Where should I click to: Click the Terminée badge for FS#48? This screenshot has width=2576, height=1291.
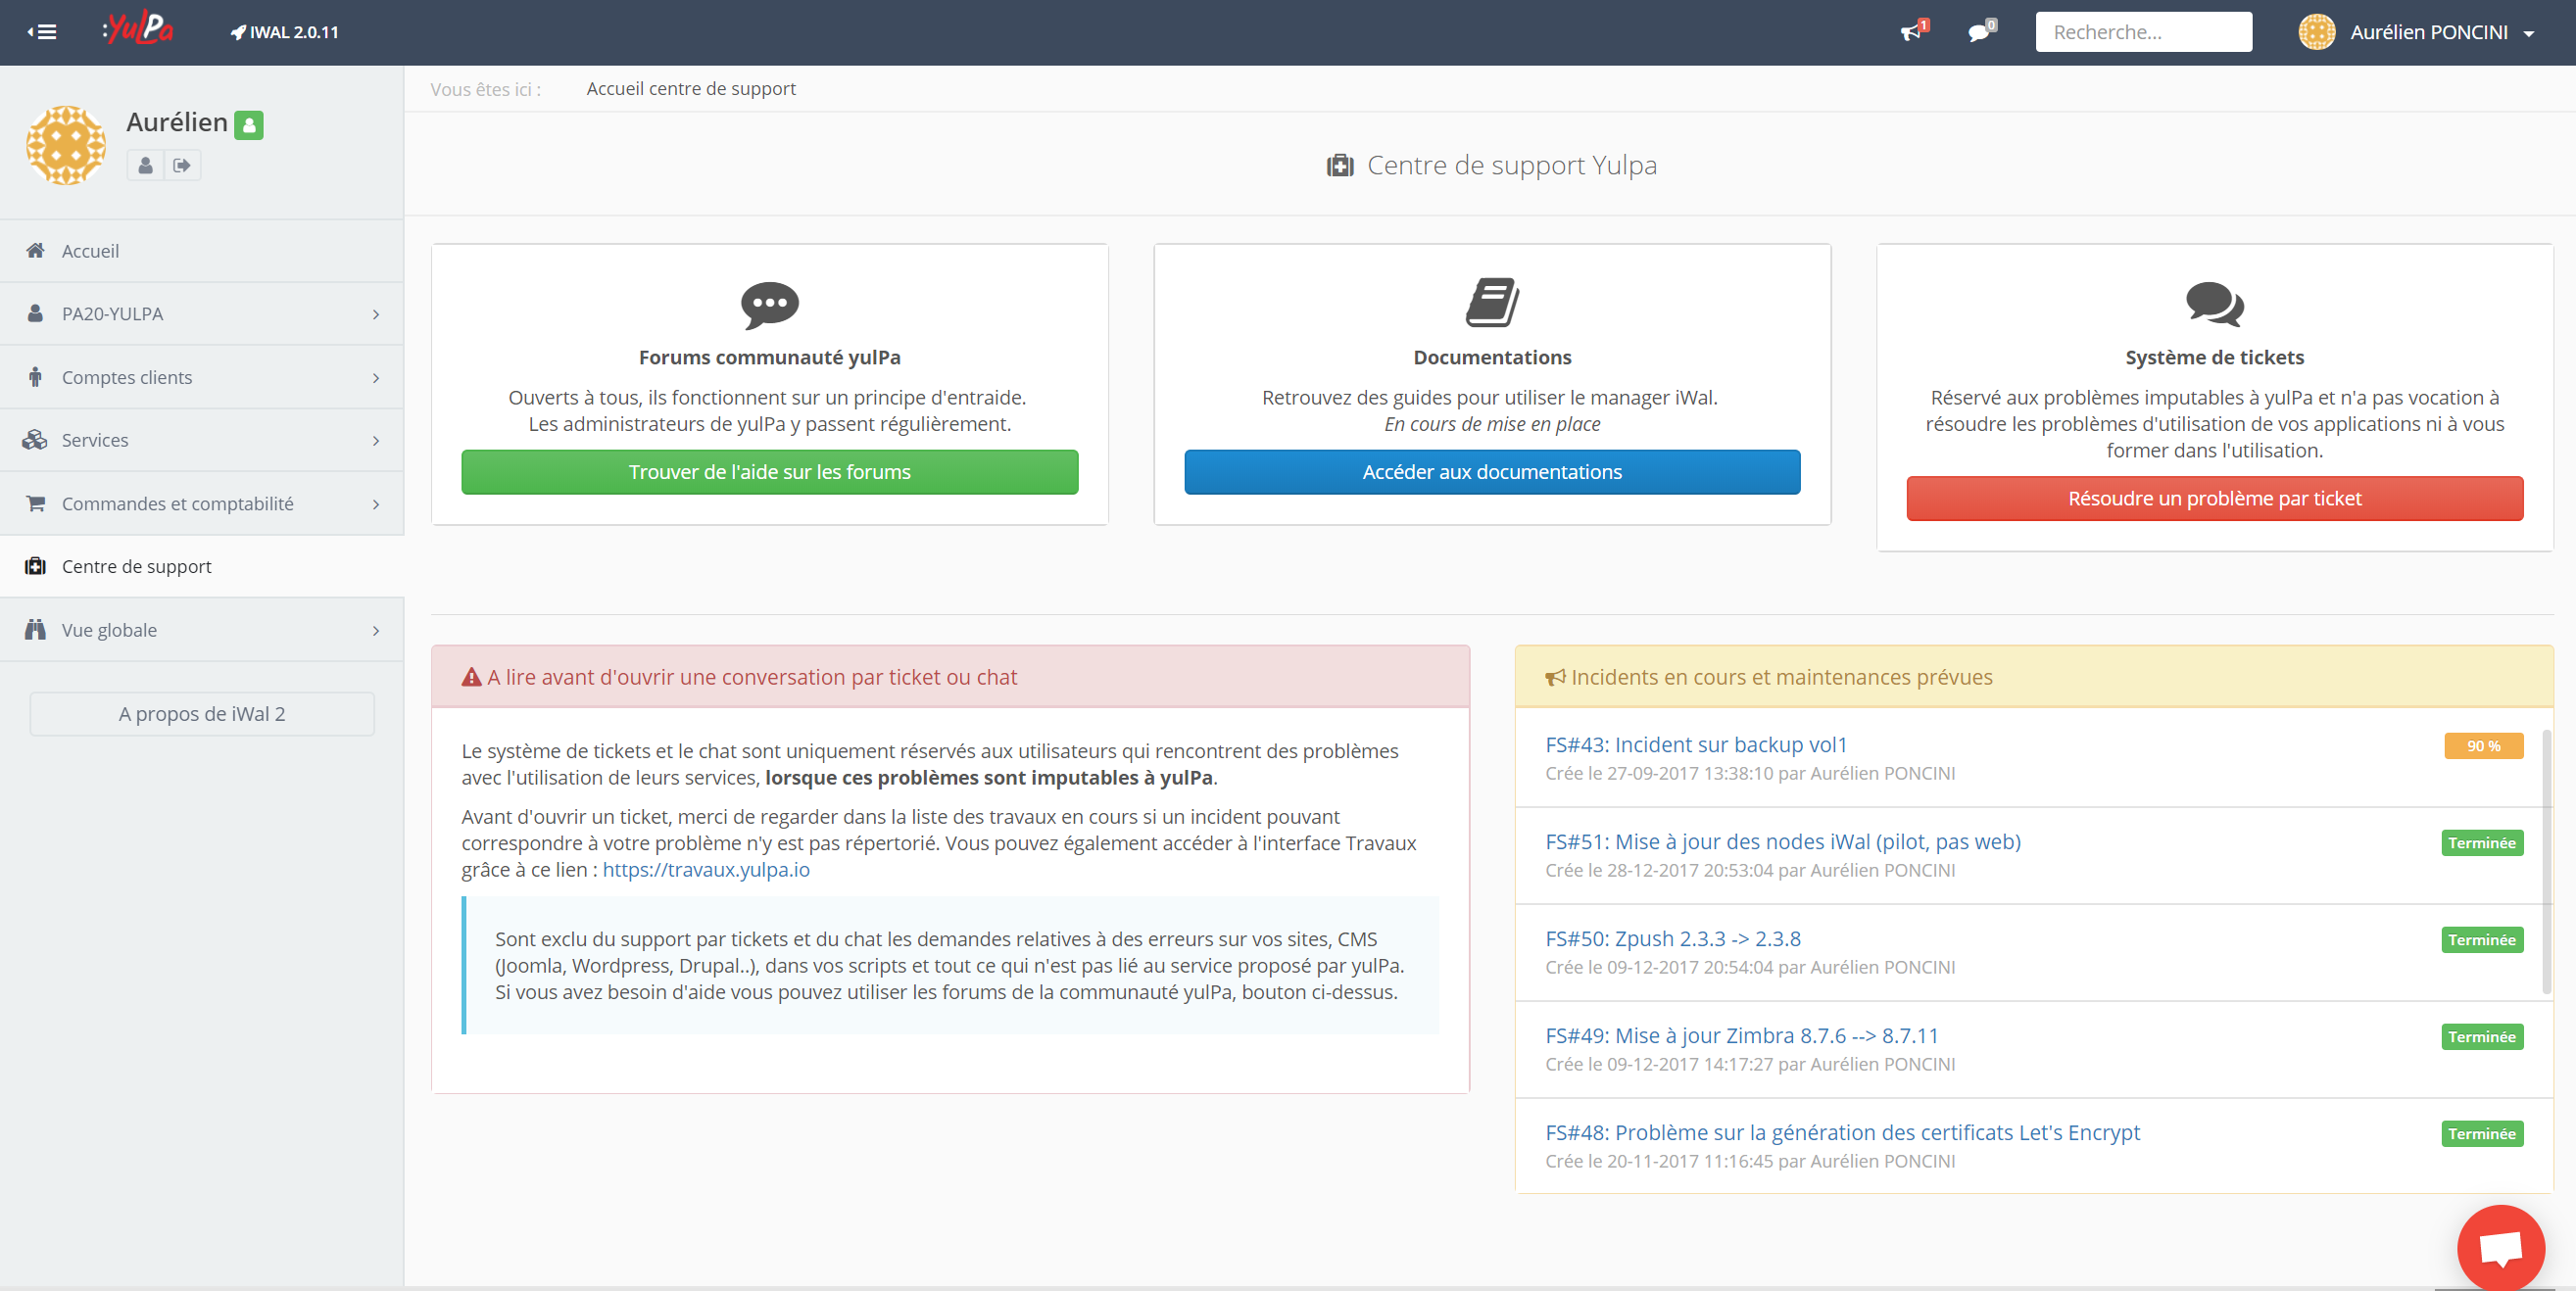(x=2482, y=1134)
